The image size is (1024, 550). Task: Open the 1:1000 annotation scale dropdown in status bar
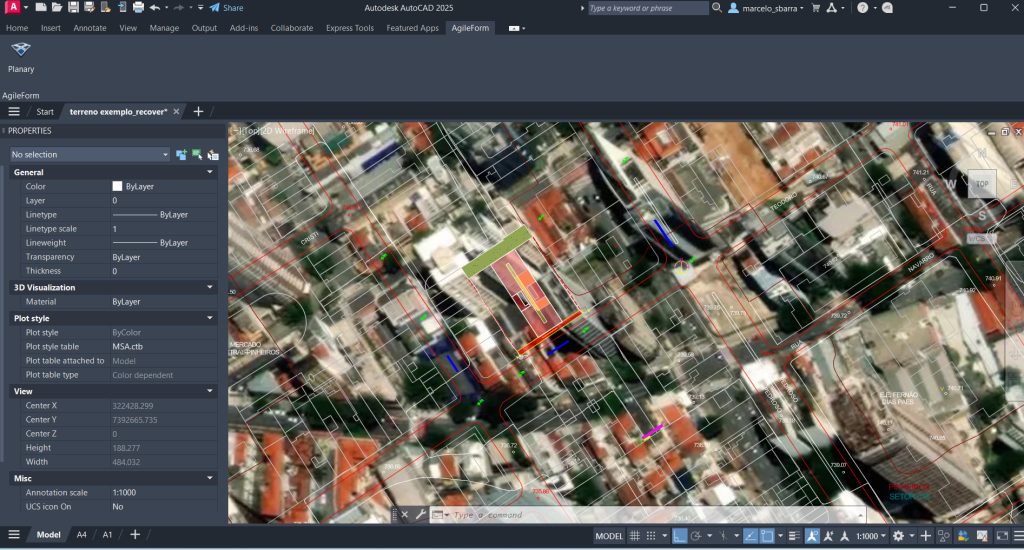click(x=871, y=536)
